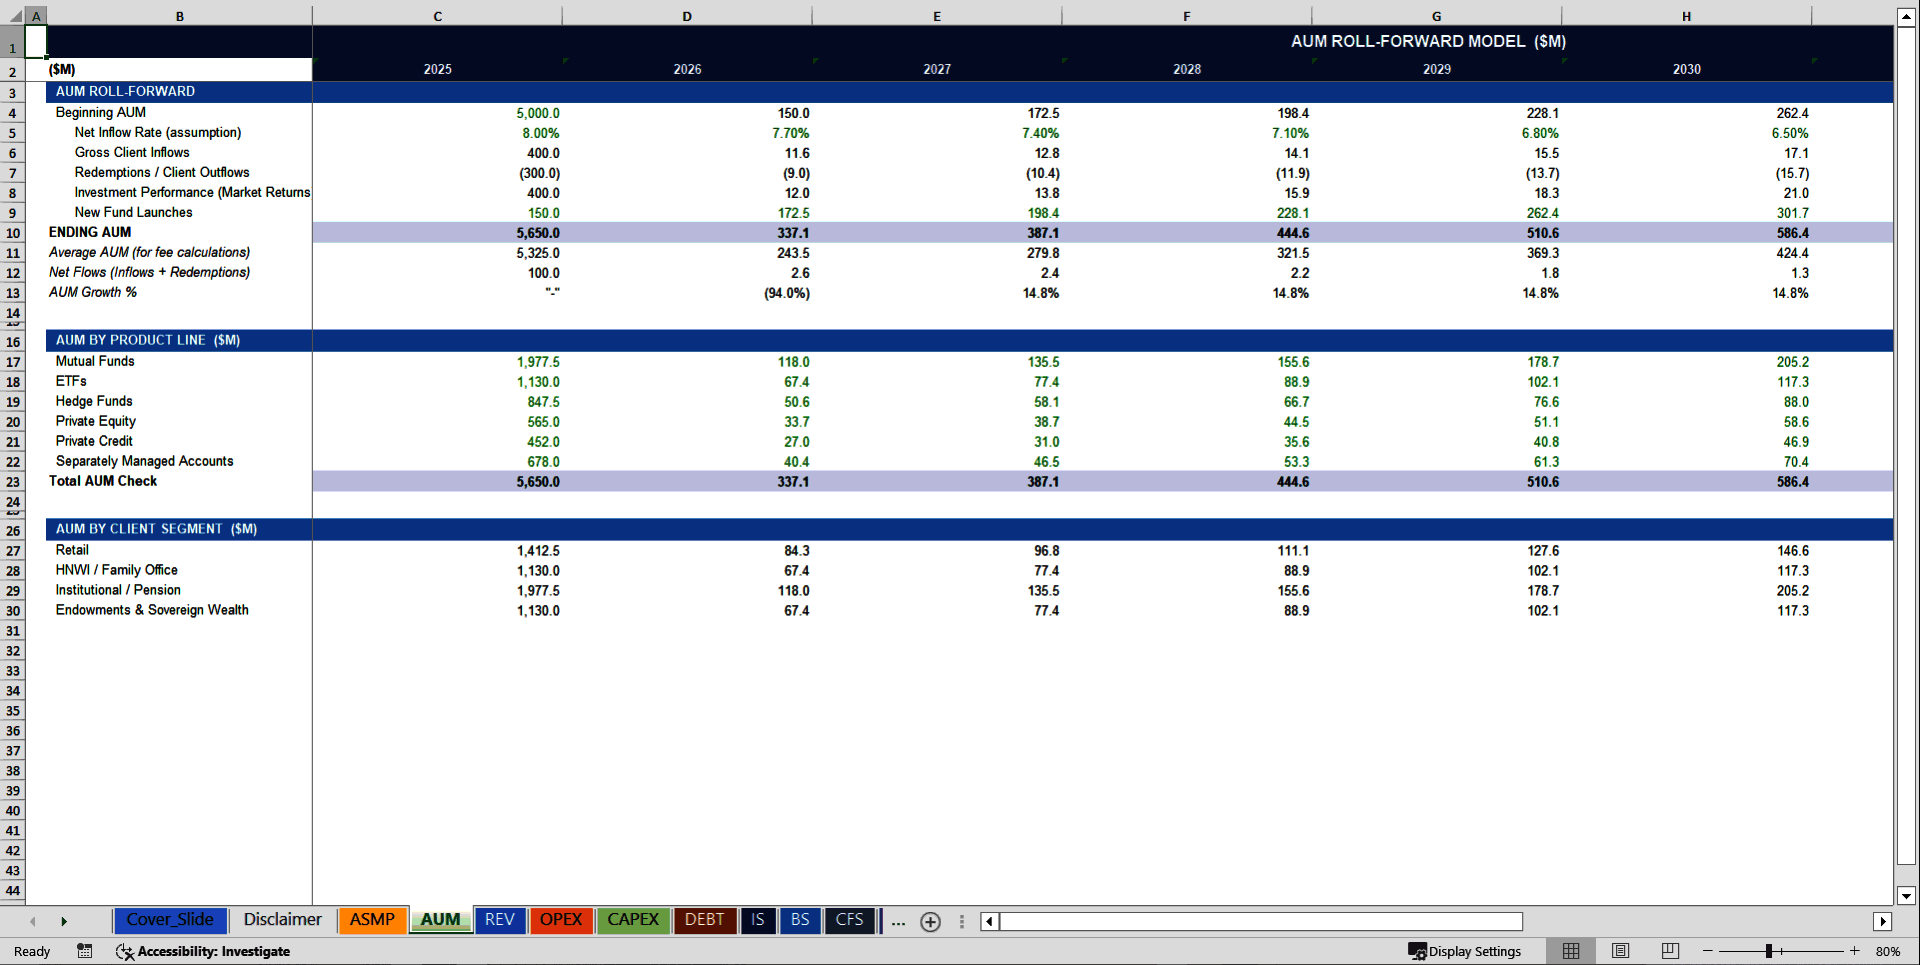Start macro recording from the status bar

point(84,951)
